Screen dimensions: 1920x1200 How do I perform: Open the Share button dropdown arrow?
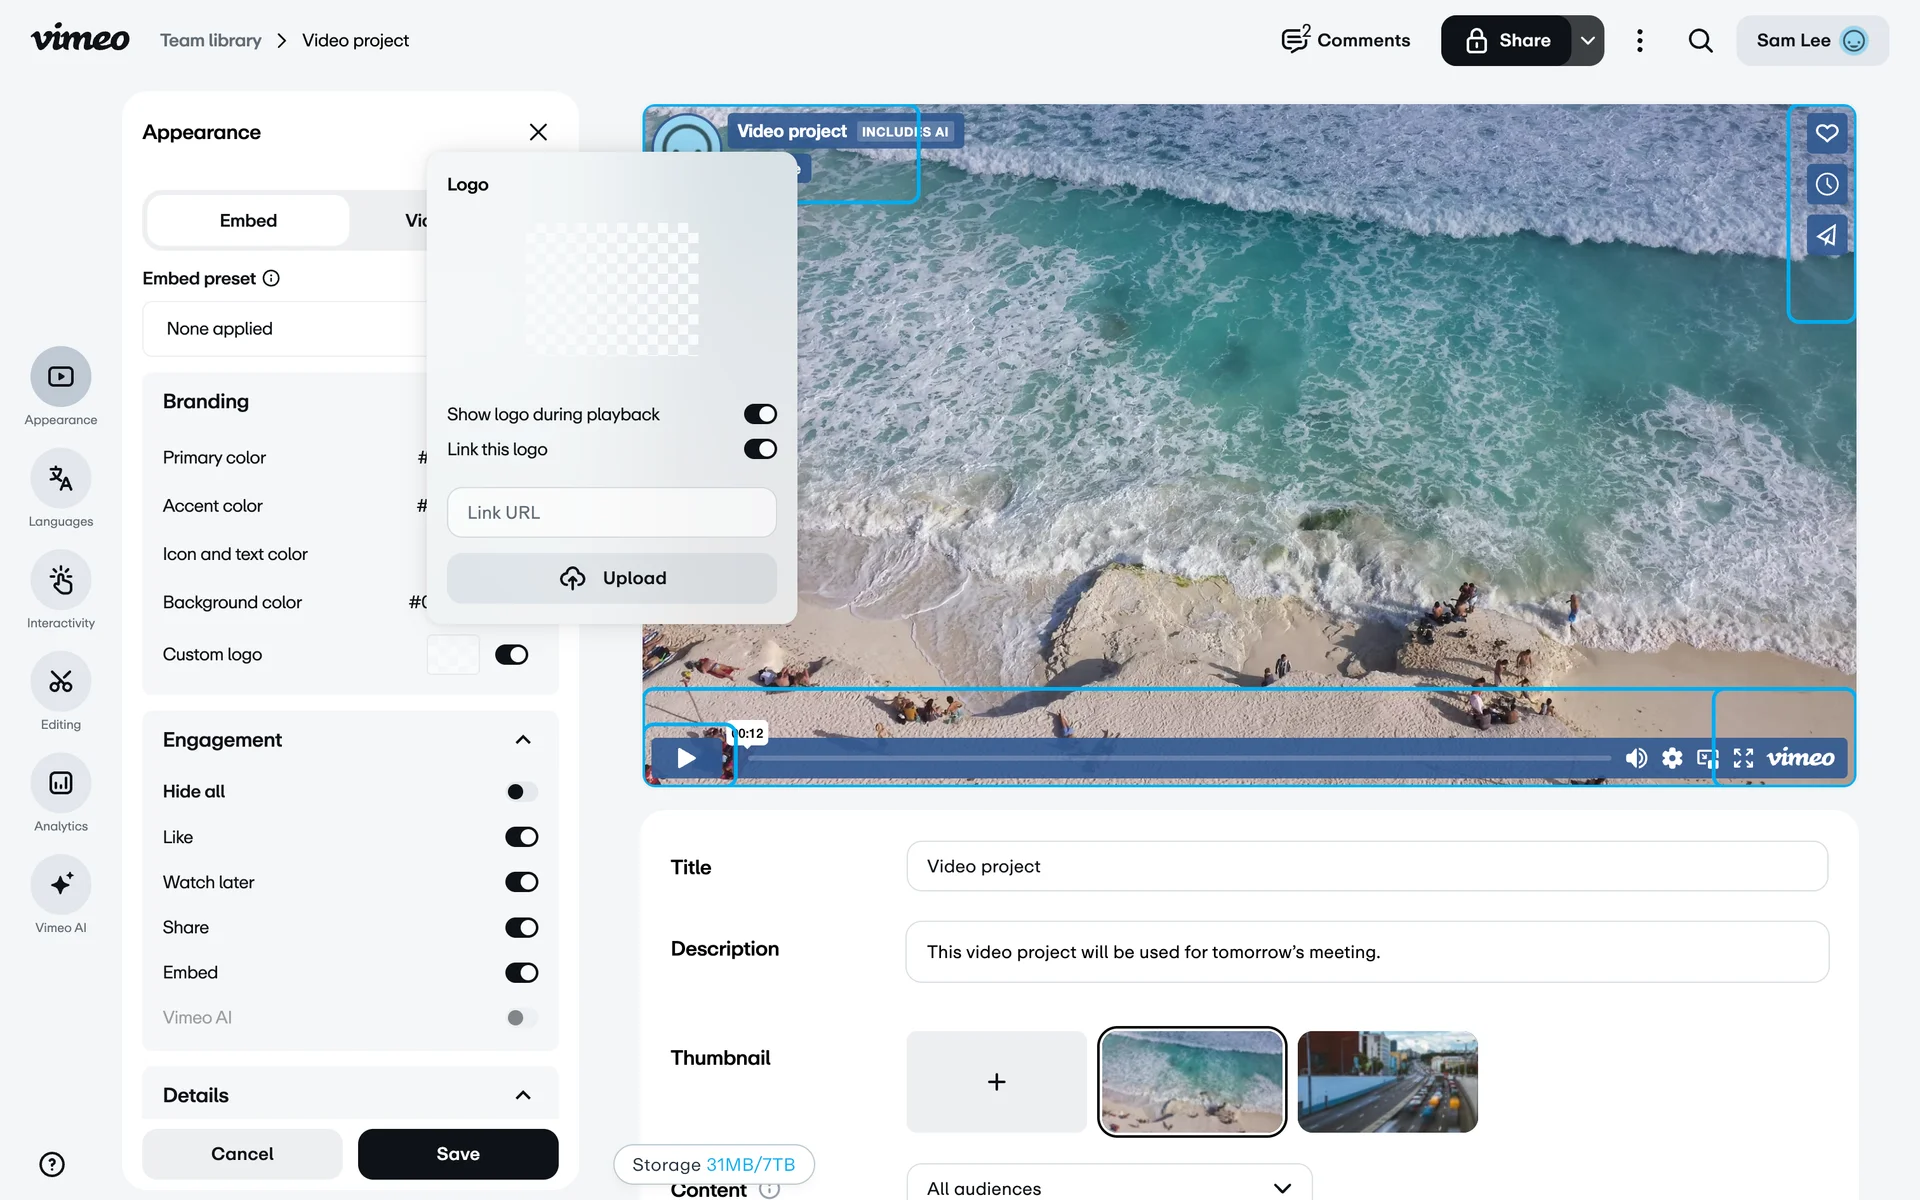pyautogui.click(x=1587, y=41)
